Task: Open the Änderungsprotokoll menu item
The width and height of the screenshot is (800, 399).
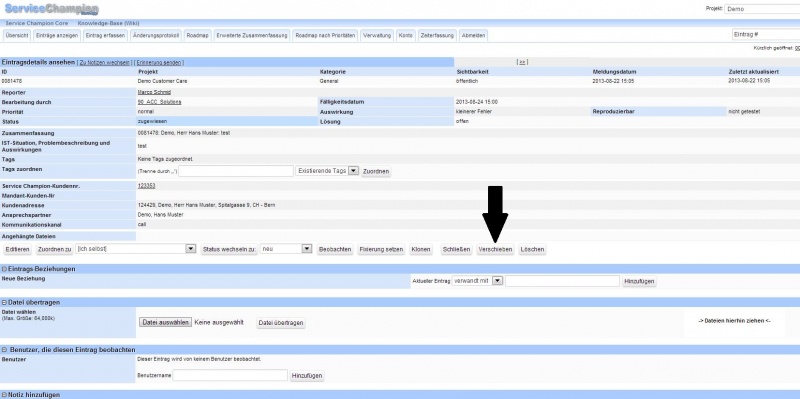Action: click(156, 35)
